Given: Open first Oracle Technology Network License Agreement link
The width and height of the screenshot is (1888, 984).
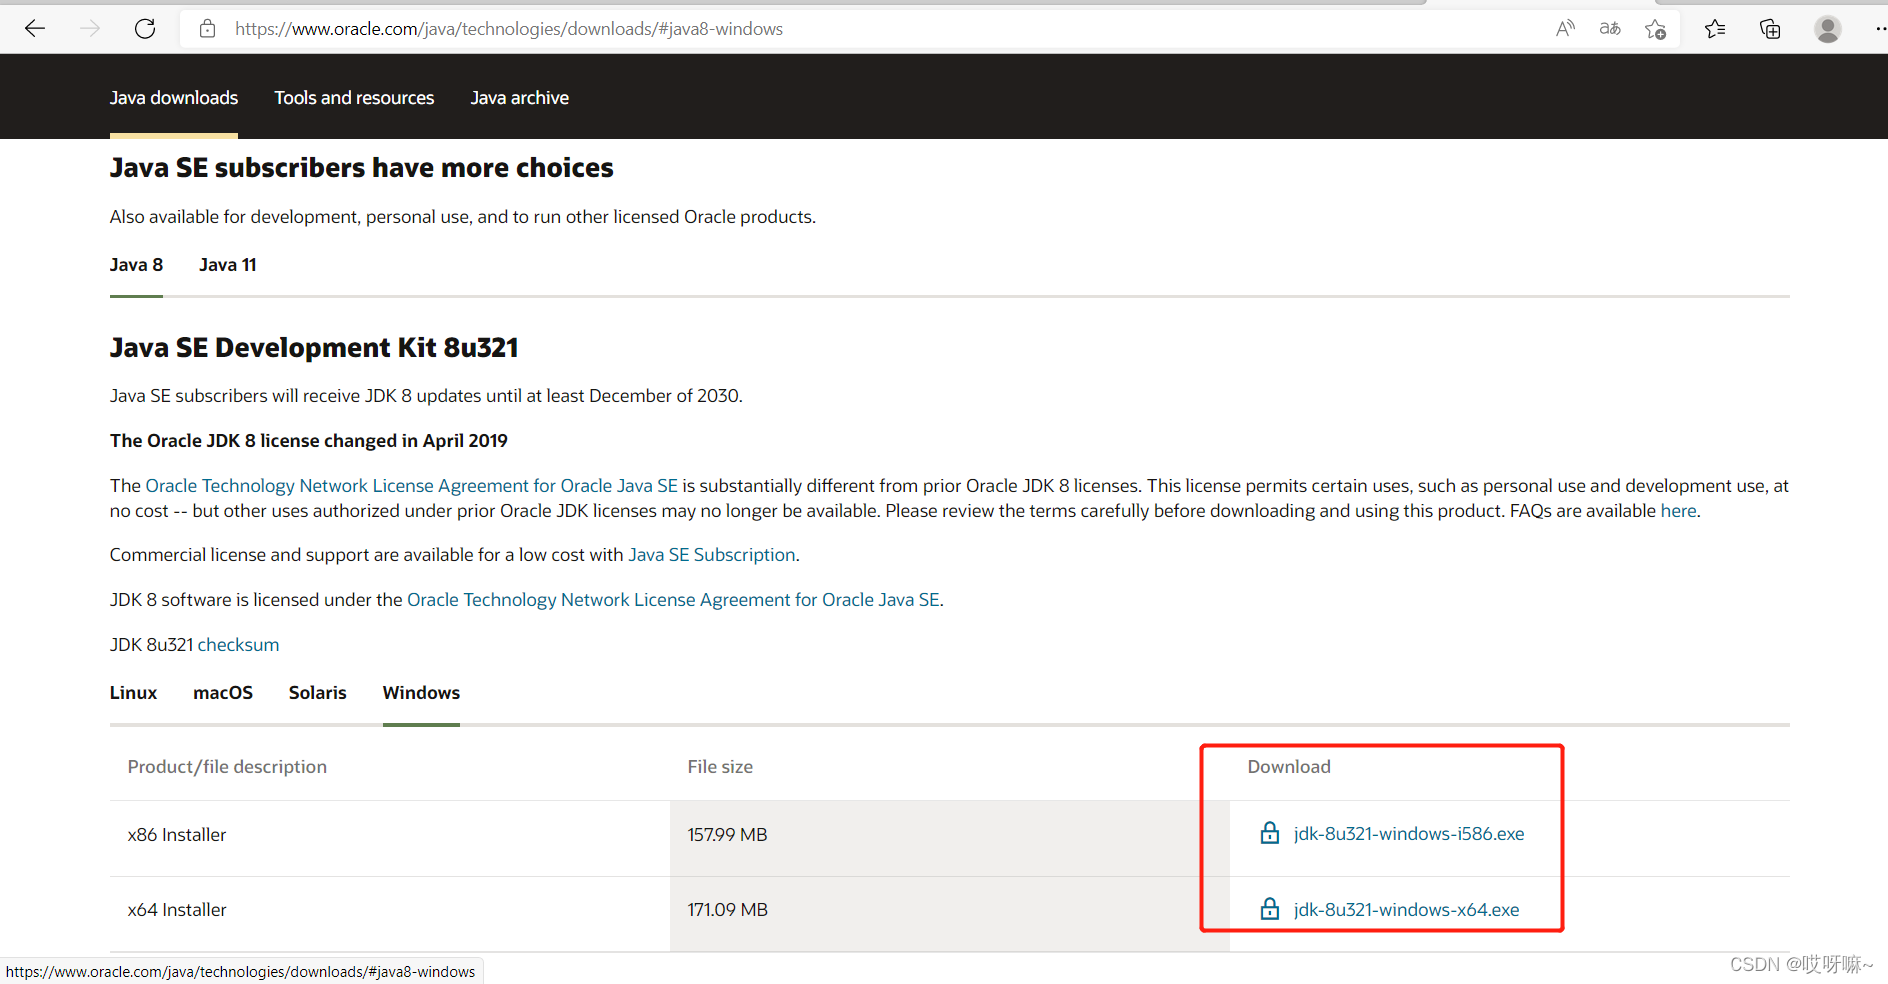Looking at the screenshot, I should (412, 486).
